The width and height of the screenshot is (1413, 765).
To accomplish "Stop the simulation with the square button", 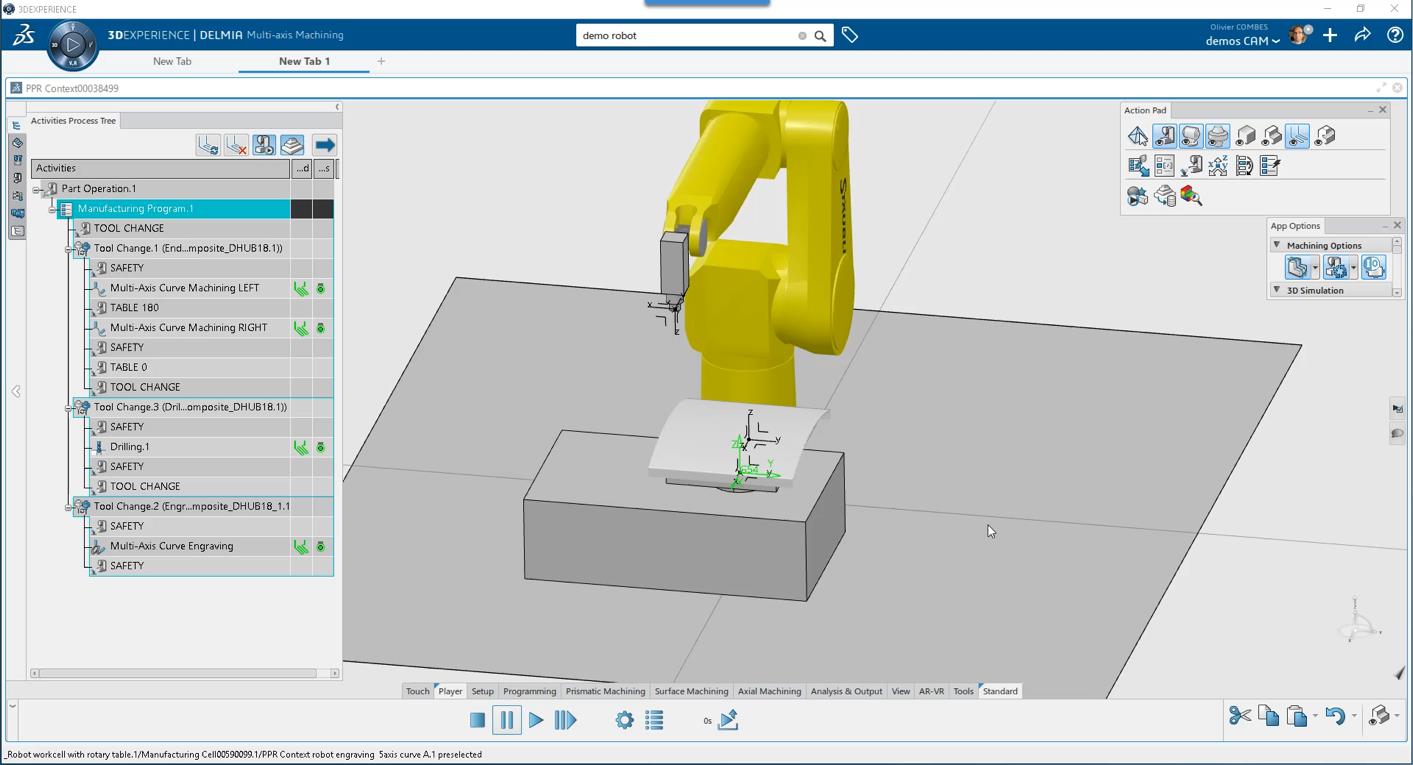I will [478, 720].
